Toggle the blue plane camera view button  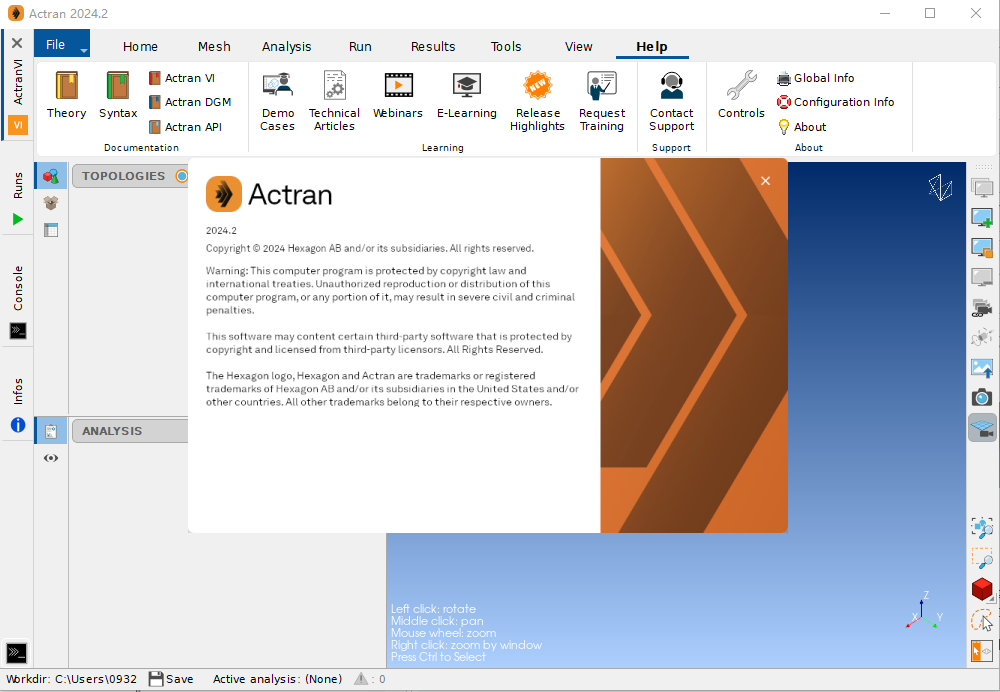(x=982, y=427)
